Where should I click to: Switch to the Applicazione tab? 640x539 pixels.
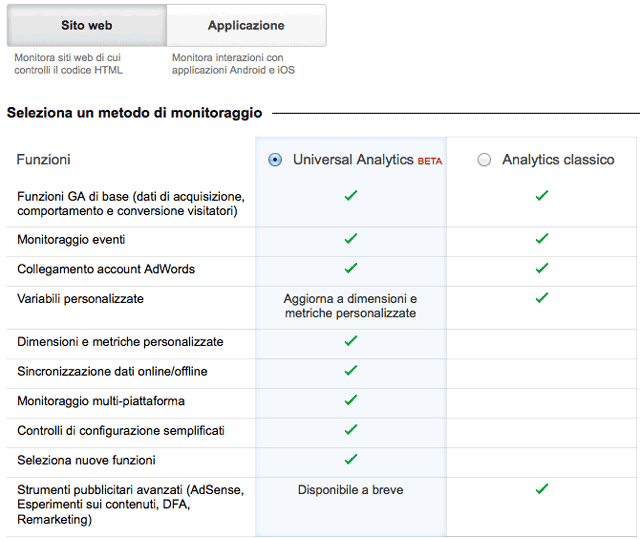pos(246,25)
